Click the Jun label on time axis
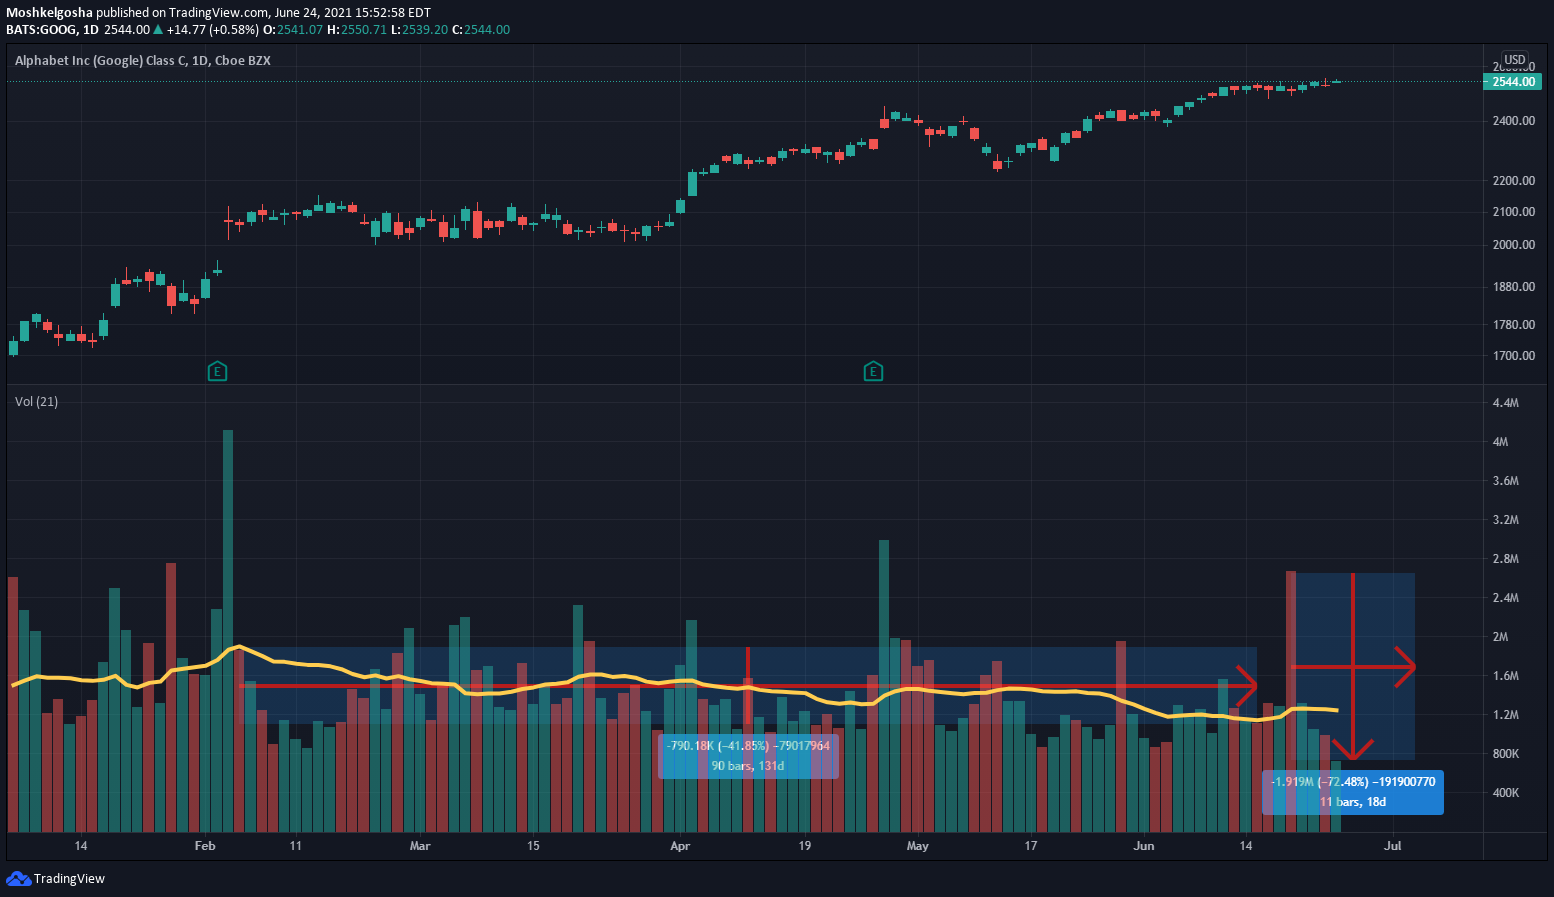Viewport: 1554px width, 897px height. pos(1144,846)
